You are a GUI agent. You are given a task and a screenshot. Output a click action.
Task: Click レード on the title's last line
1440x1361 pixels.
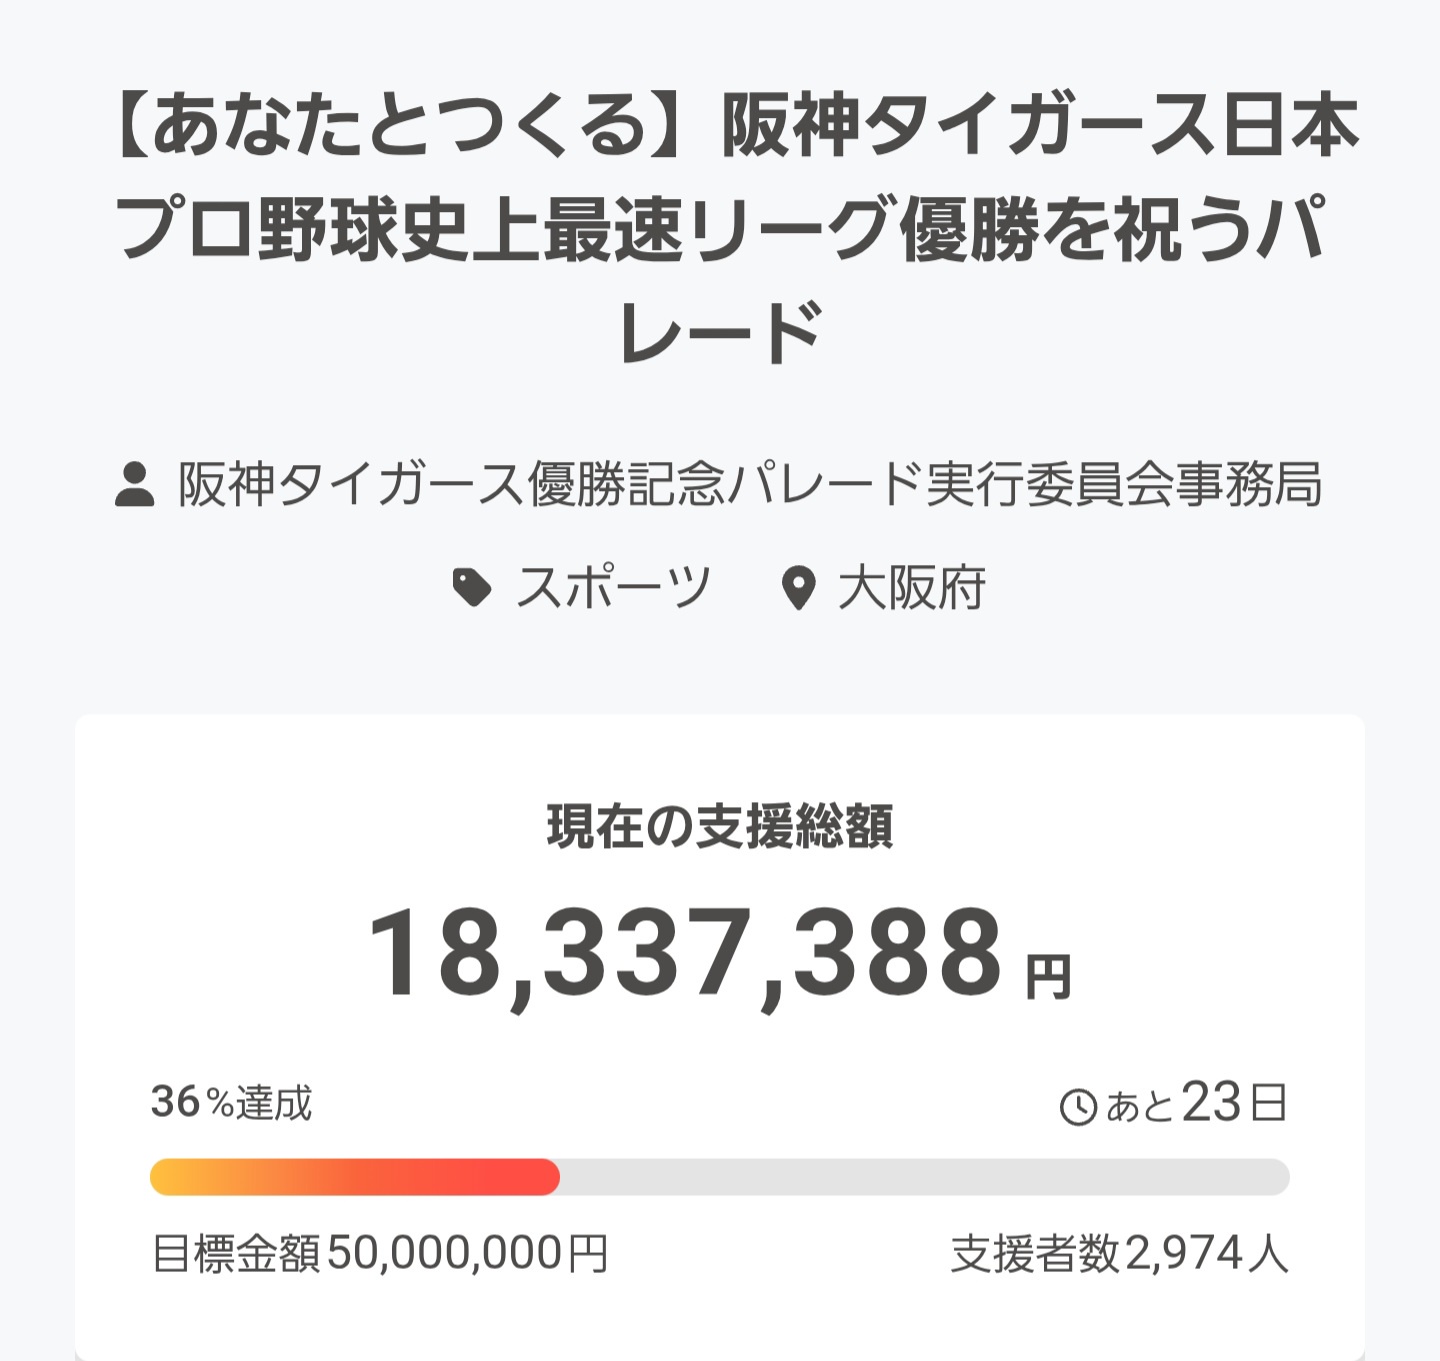[720, 332]
